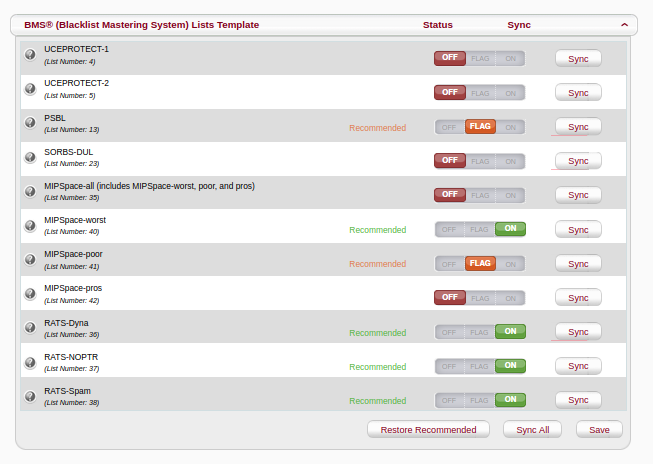Viewport: 653px width, 464px height.
Task: Sync the MIPSpace-poor list
Action: [578, 264]
